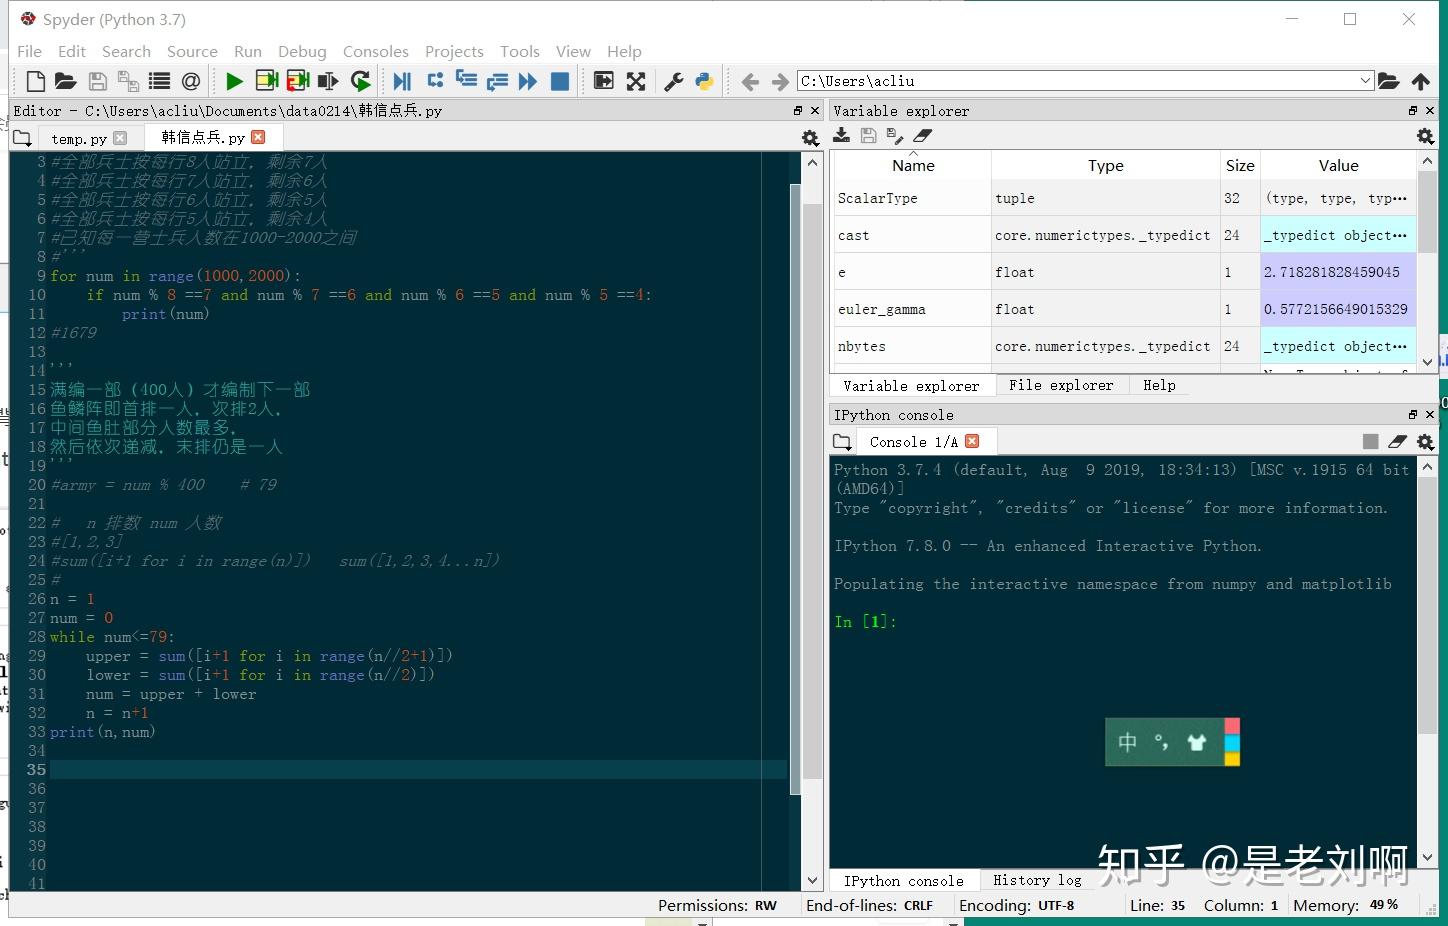Switch to the temp.py editor tab
The width and height of the screenshot is (1448, 926).
point(79,138)
